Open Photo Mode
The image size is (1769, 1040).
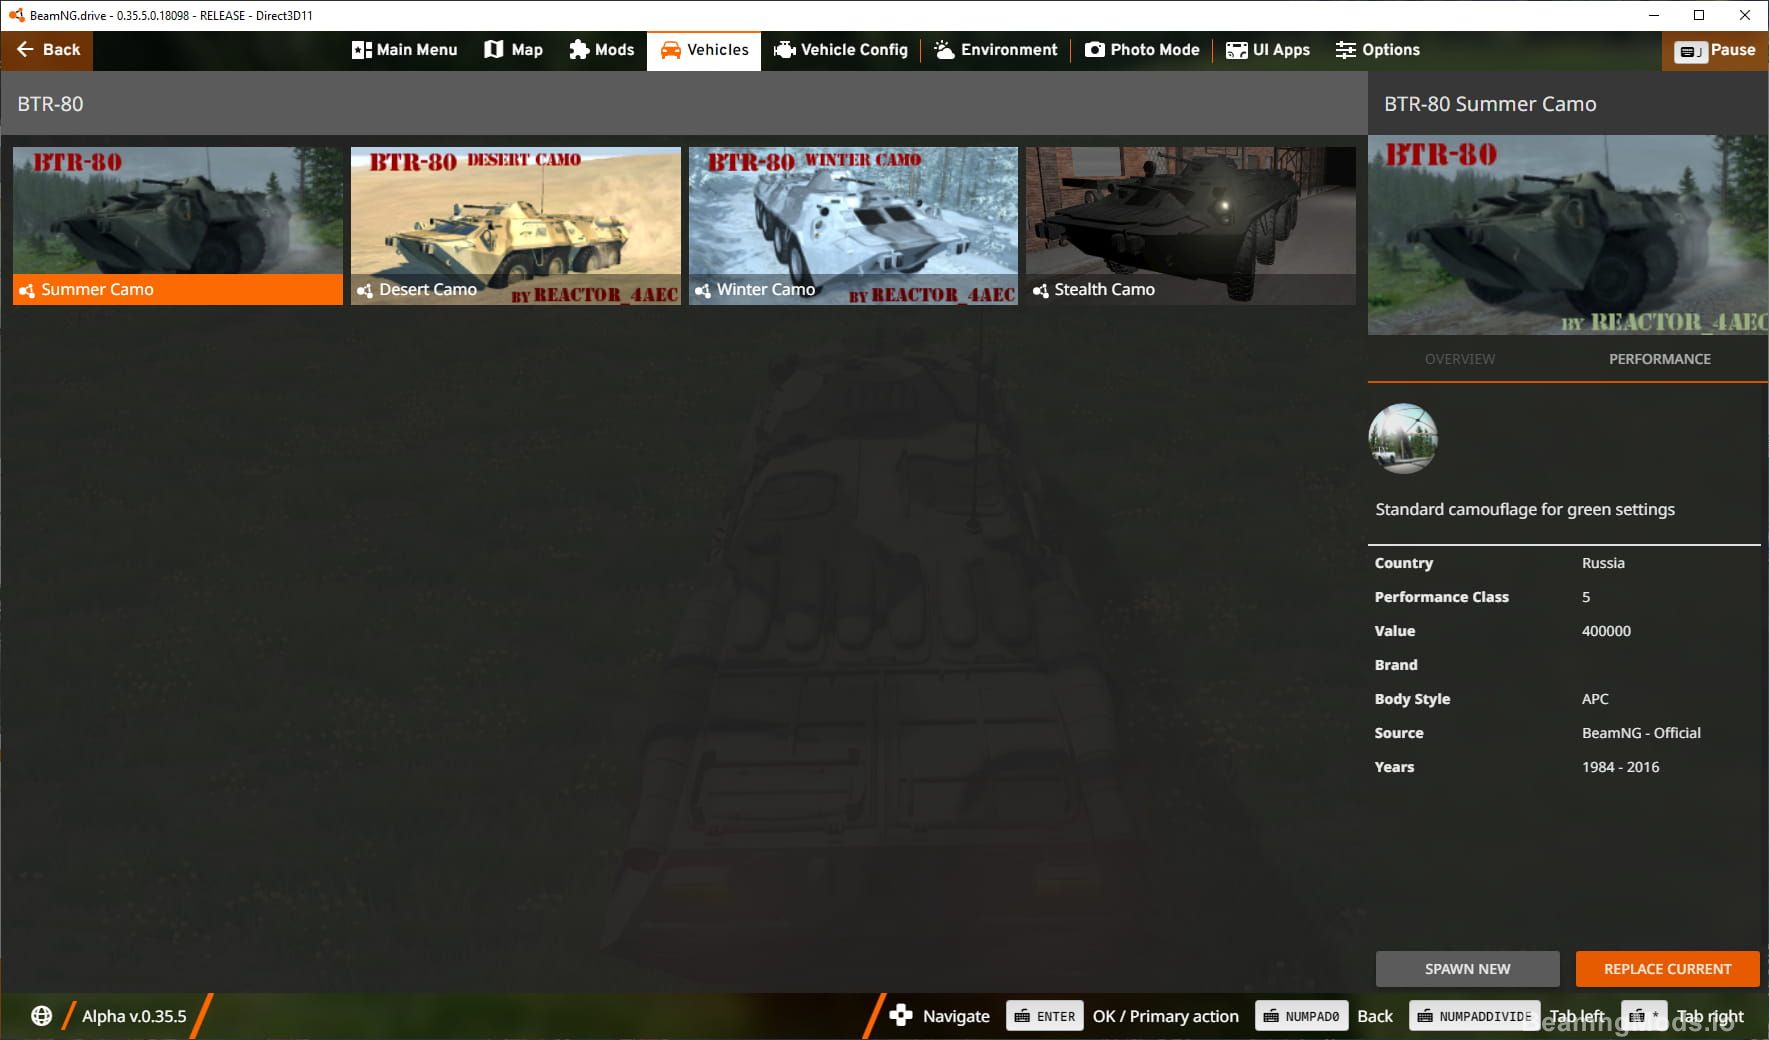[1142, 50]
